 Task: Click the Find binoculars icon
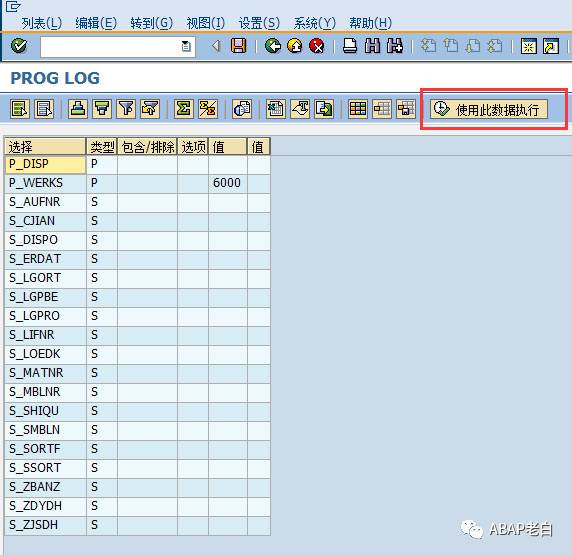(x=372, y=46)
